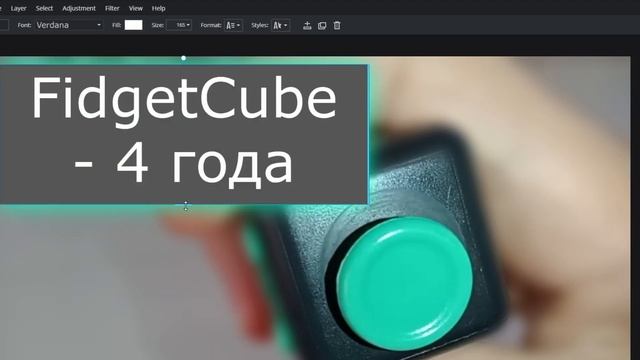Click the white Fill color swatch
The height and width of the screenshot is (360, 640).
pyautogui.click(x=133, y=25)
